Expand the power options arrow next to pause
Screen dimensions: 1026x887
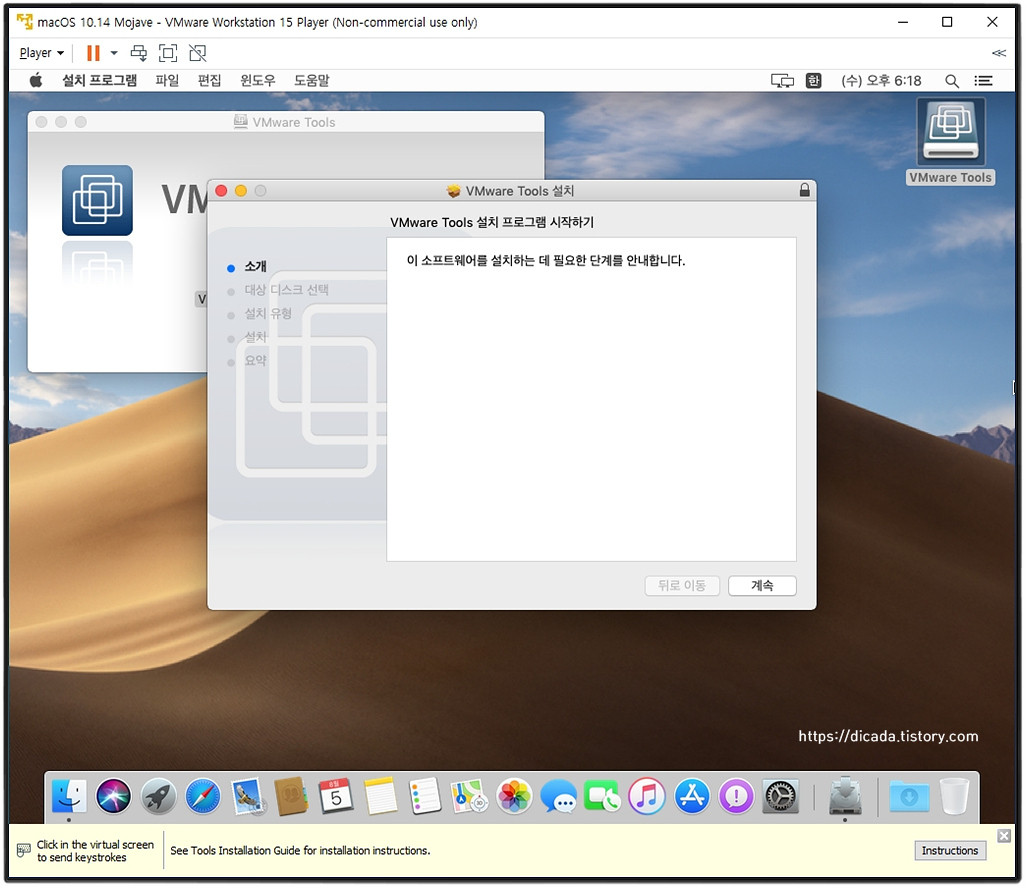pyautogui.click(x=114, y=53)
